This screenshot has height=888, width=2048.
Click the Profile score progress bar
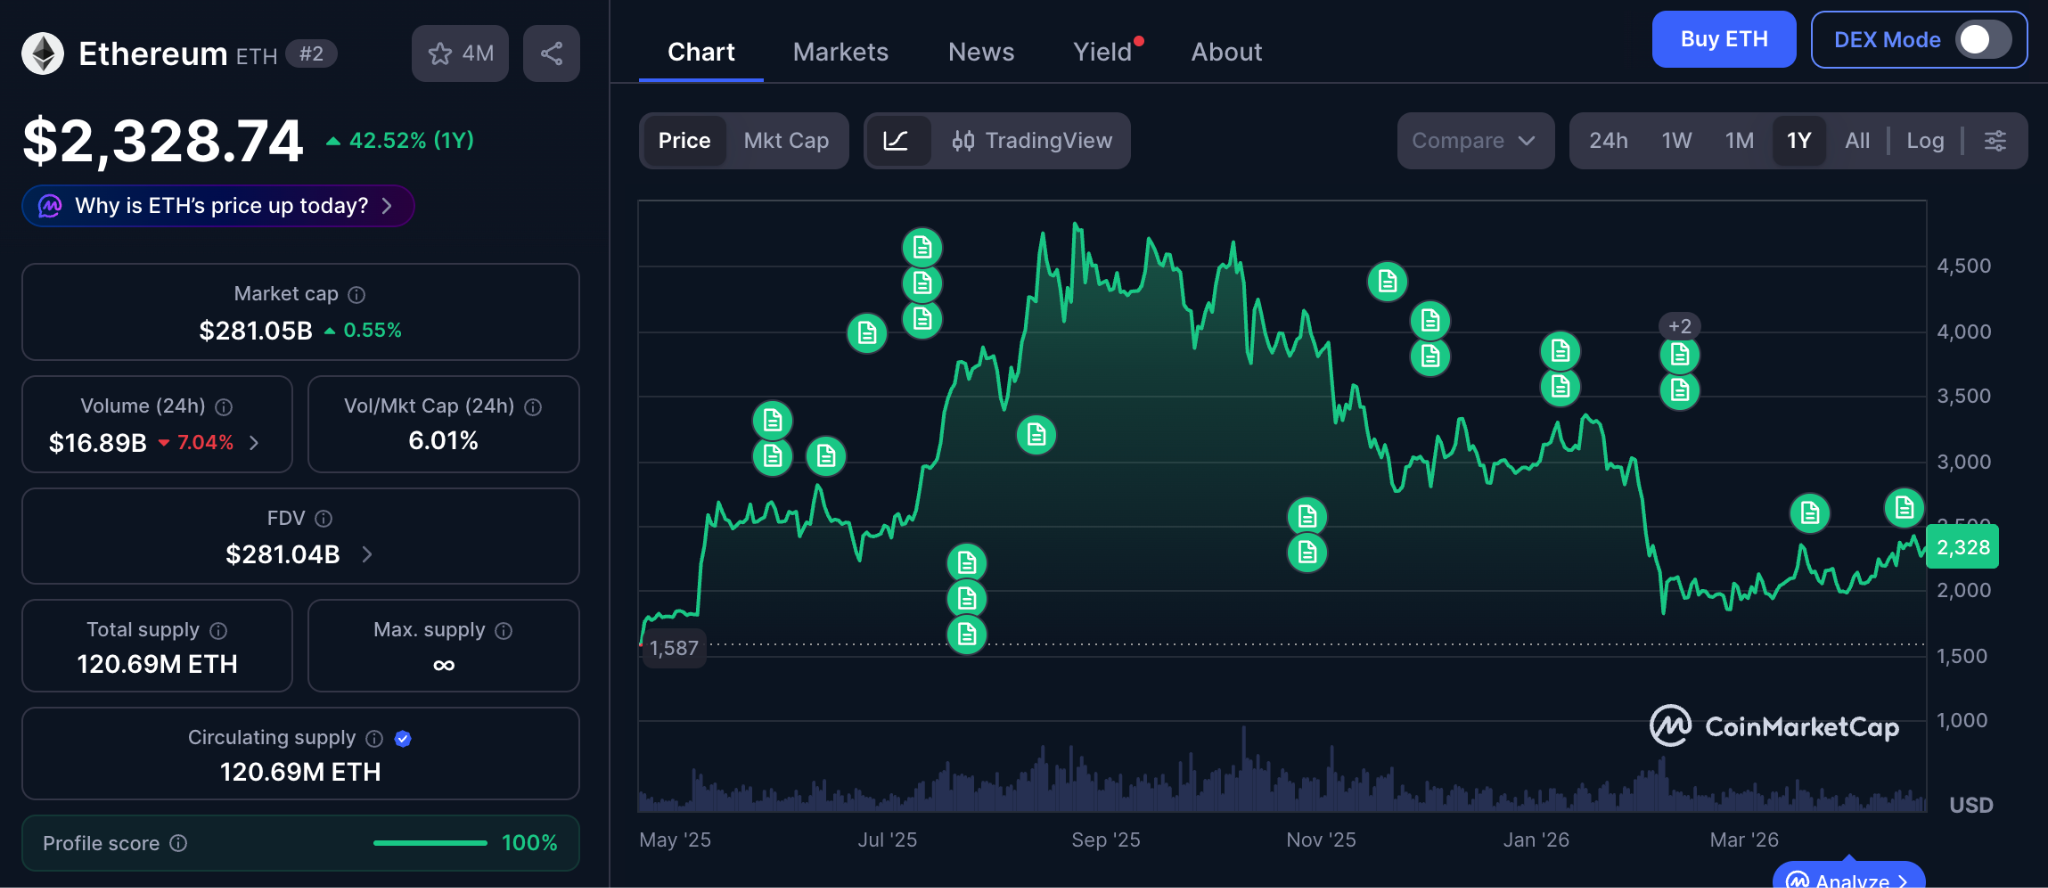(x=430, y=843)
